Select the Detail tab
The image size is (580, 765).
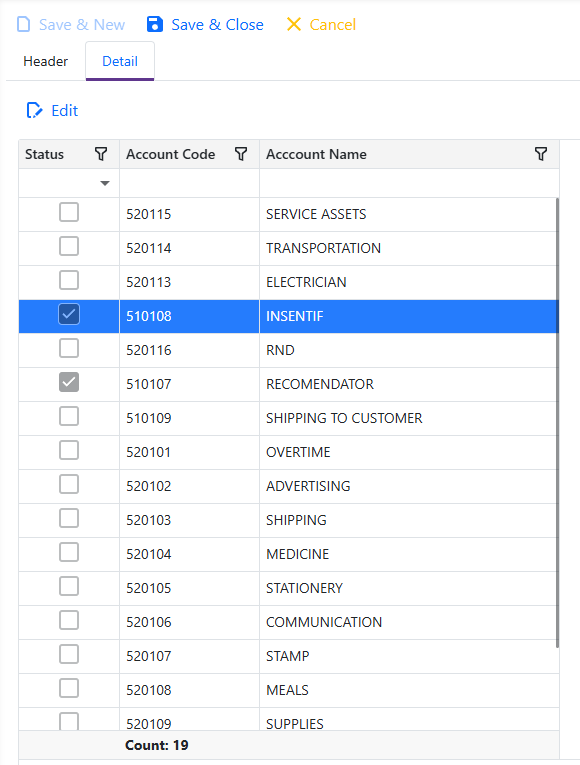(120, 61)
